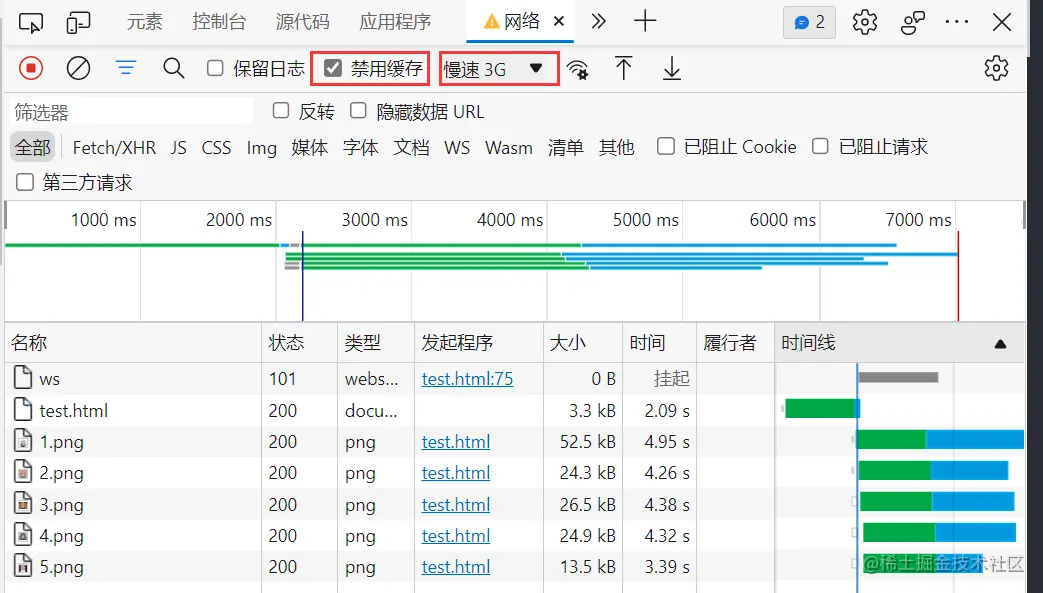This screenshot has width=1043, height=593.
Task: Add a new tool tab with plus
Action: pyautogui.click(x=645, y=21)
